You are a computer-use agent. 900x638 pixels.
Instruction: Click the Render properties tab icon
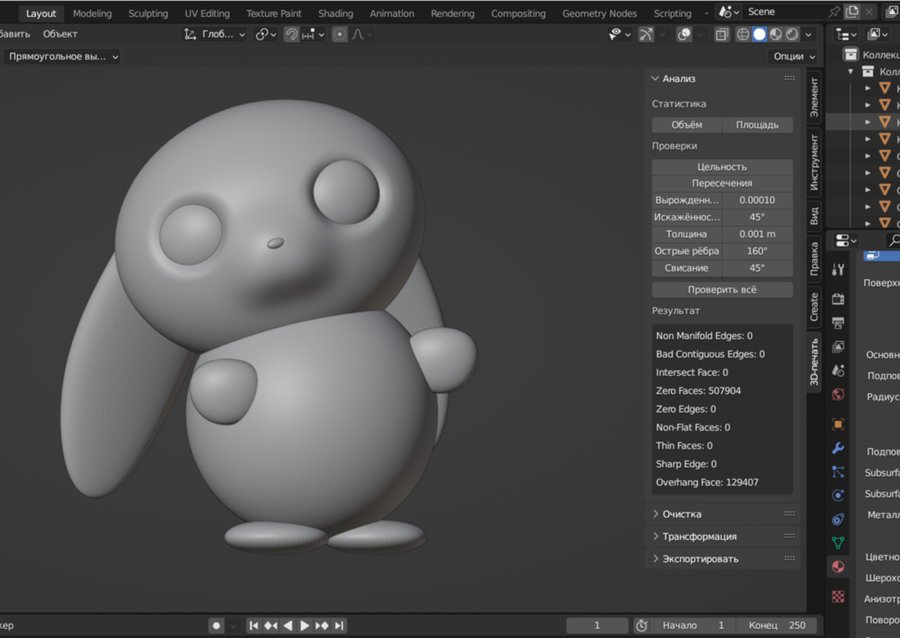[x=838, y=299]
